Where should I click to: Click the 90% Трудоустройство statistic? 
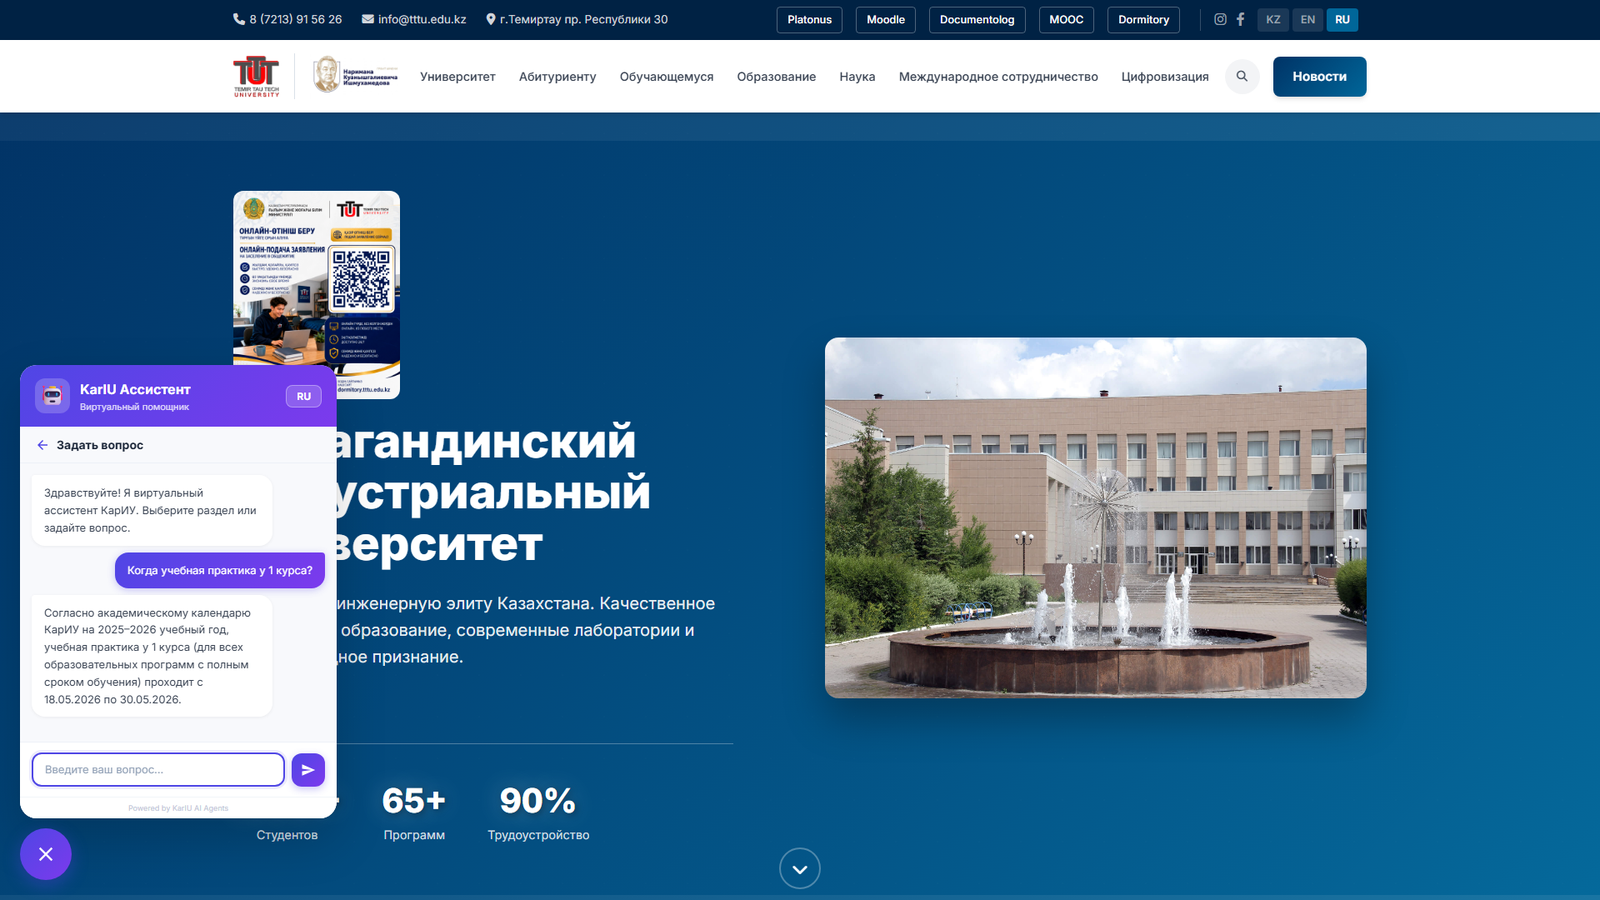pos(539,813)
